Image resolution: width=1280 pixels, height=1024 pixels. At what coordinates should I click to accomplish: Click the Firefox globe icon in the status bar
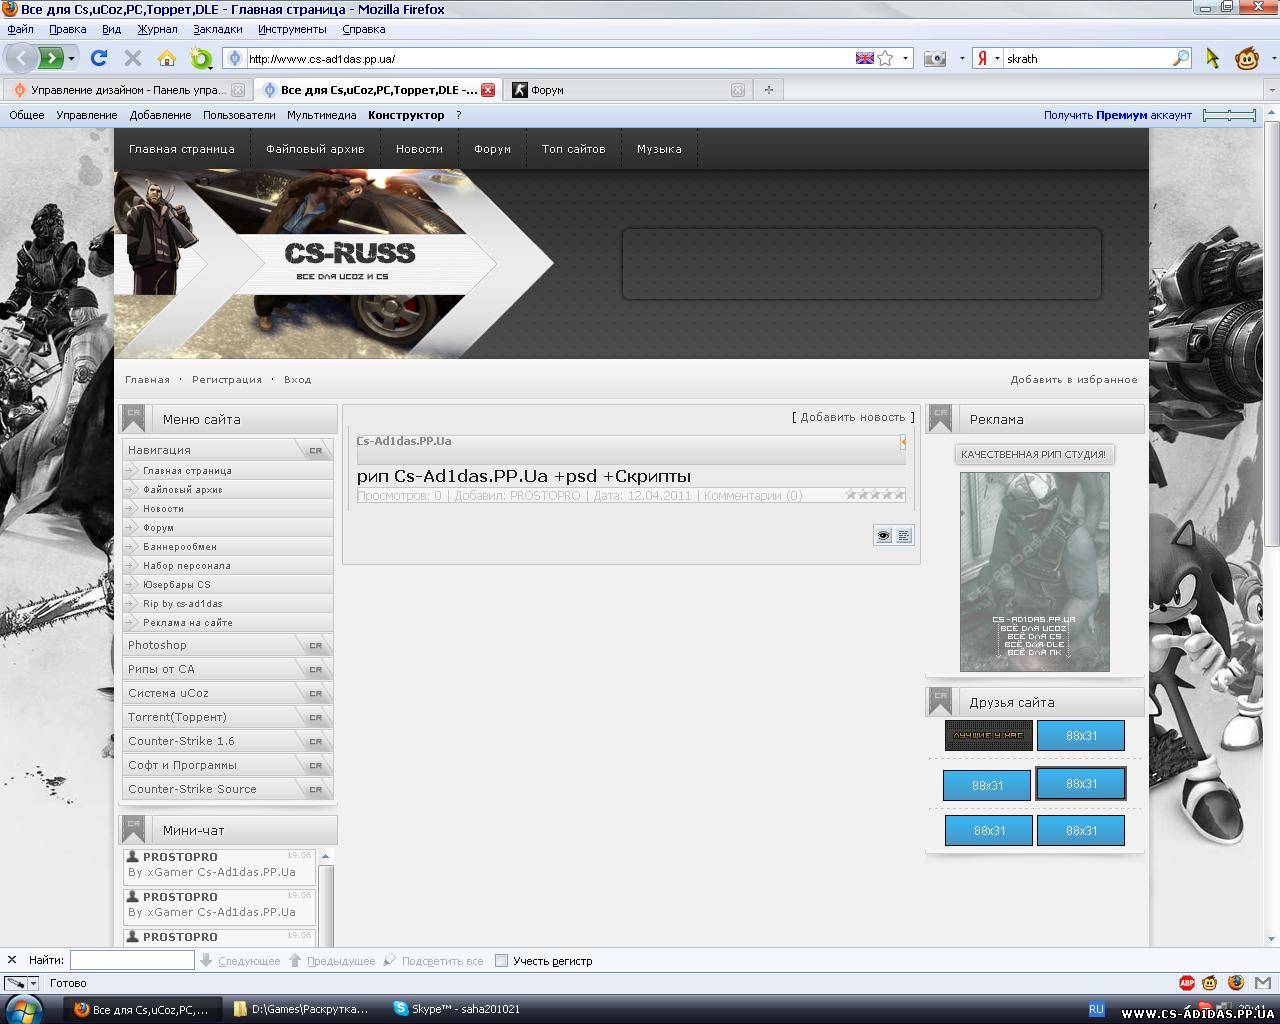point(1236,983)
